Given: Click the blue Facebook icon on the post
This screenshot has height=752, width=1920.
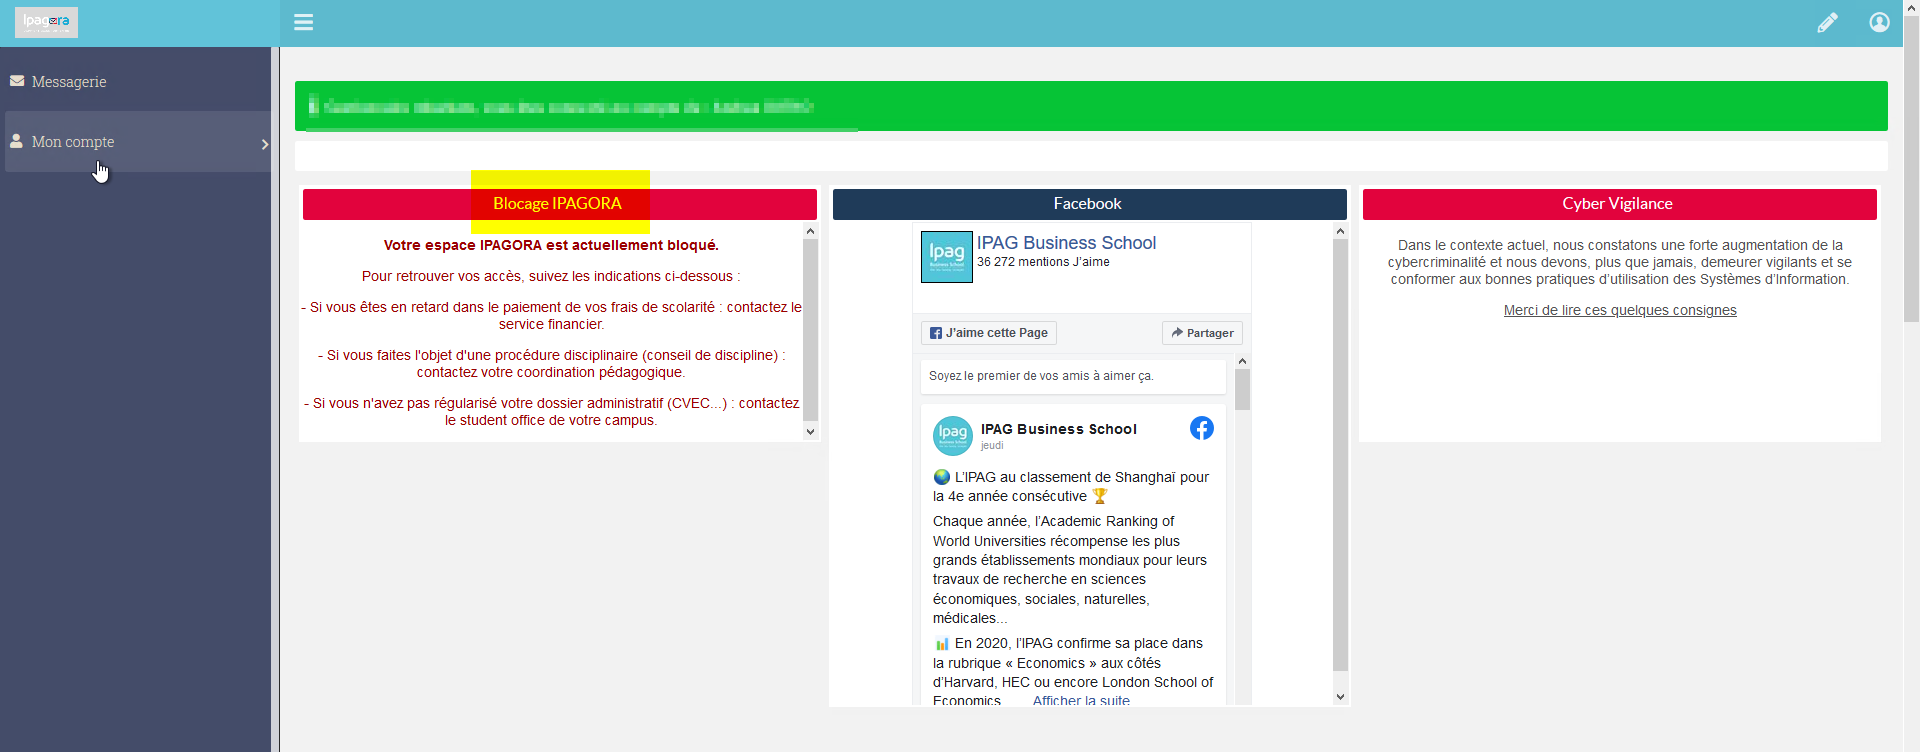Looking at the screenshot, I should click(x=1202, y=428).
